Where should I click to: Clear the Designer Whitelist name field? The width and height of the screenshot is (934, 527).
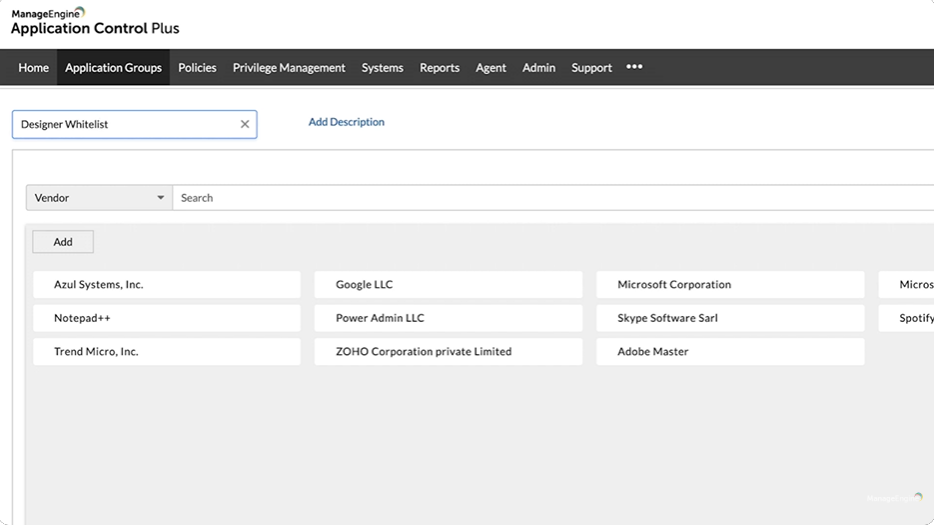(x=245, y=124)
